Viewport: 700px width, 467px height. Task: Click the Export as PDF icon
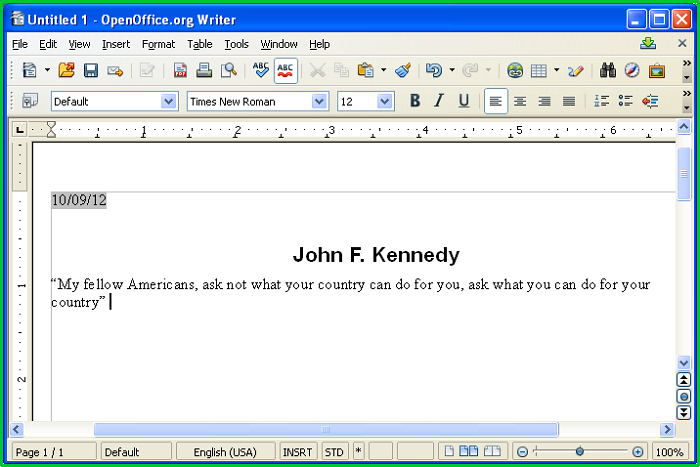181,70
